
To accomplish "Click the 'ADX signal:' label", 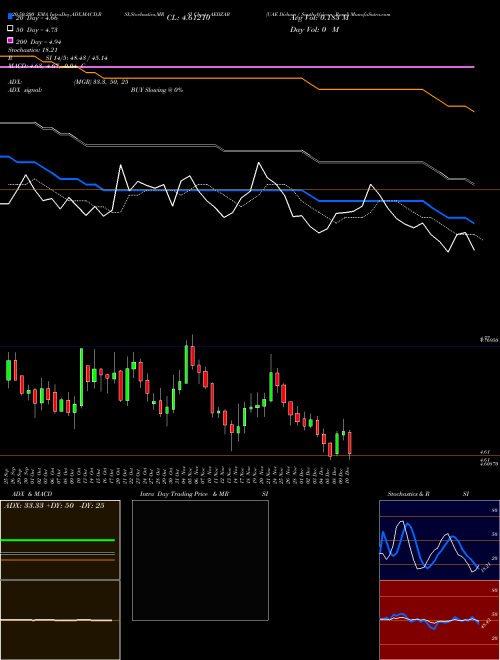I will point(25,90).
